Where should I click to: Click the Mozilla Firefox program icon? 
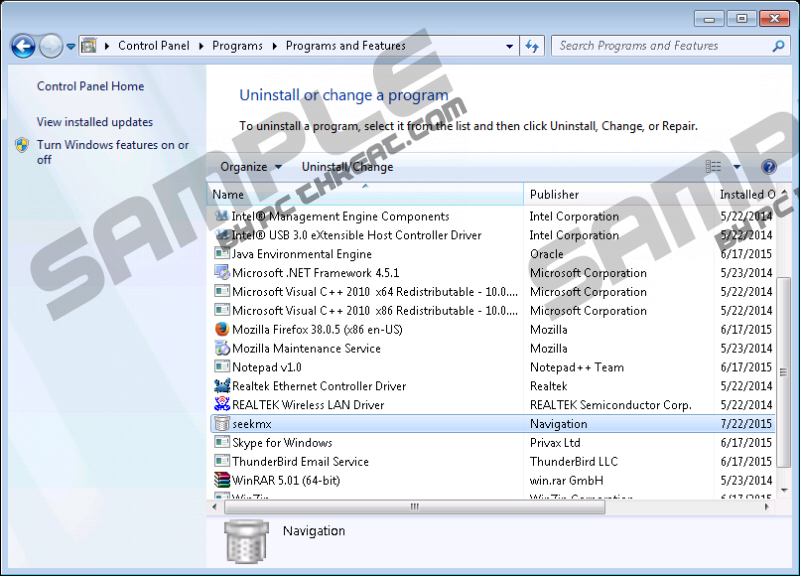222,330
